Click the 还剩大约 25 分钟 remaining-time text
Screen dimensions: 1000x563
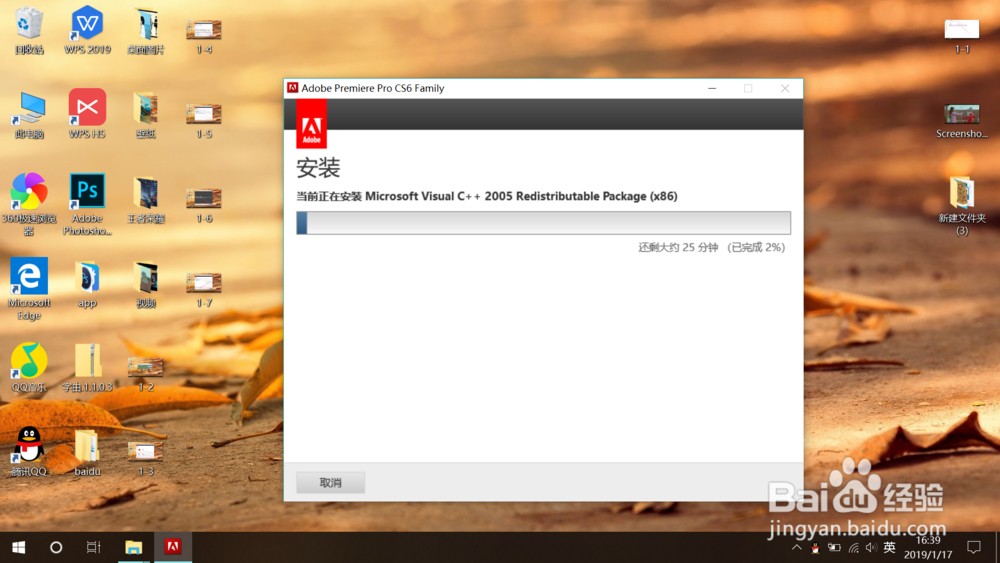678,247
